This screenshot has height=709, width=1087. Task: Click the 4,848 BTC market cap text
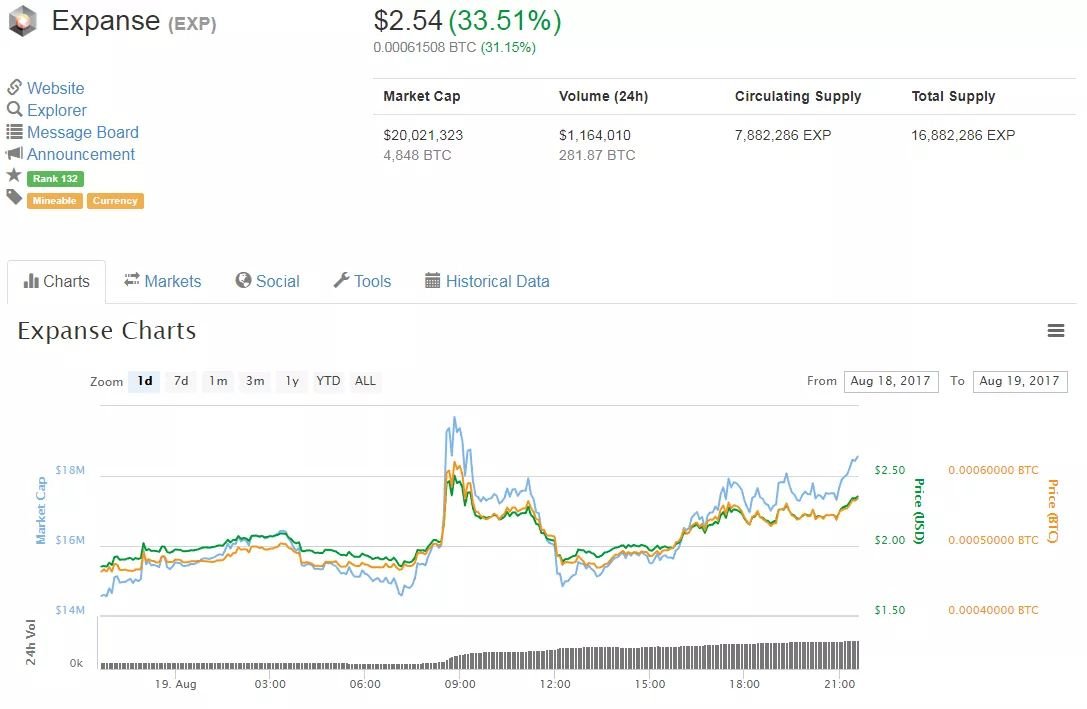417,155
